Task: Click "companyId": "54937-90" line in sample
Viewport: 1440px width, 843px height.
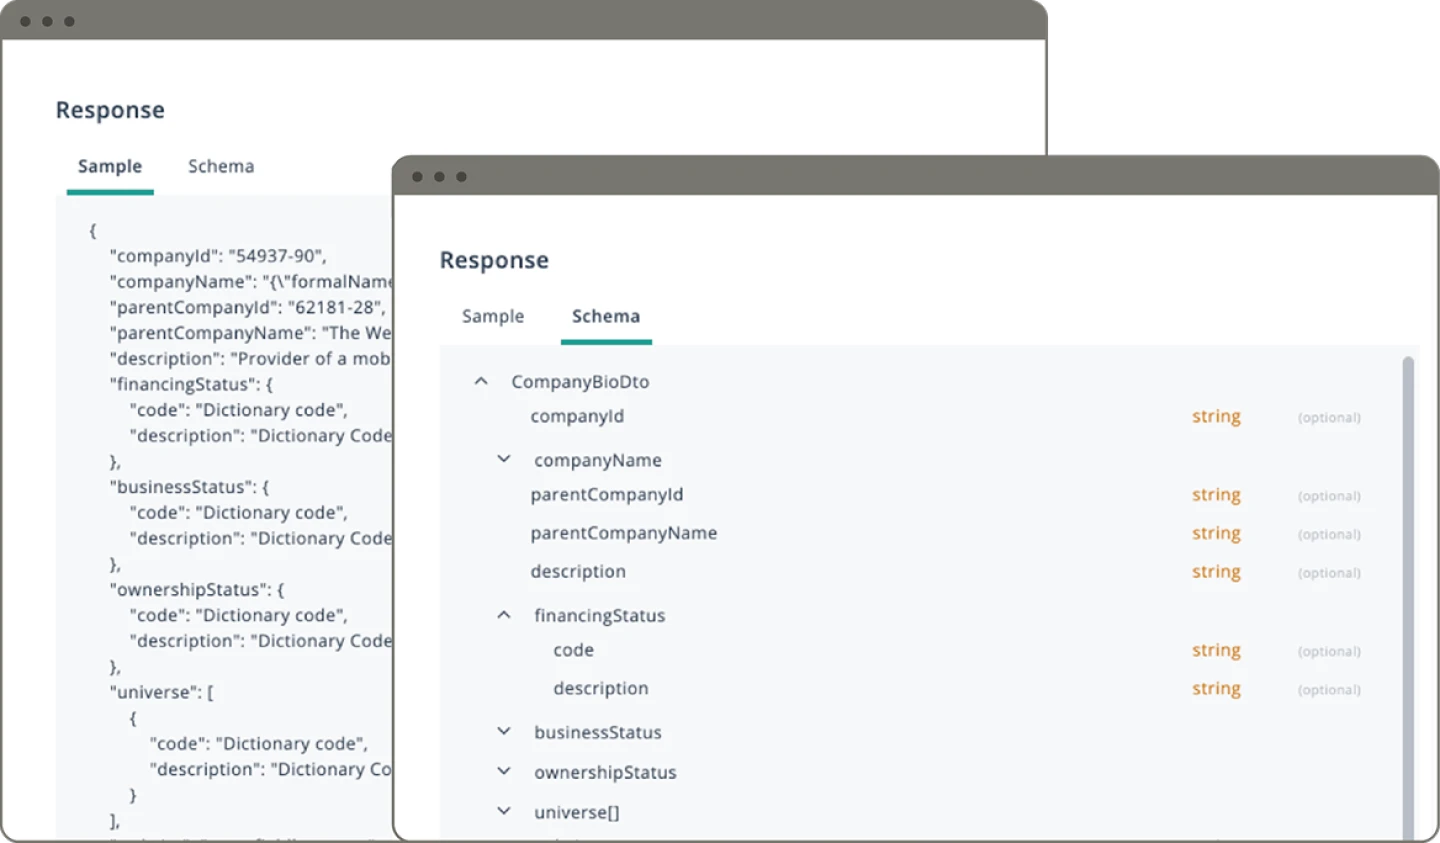Action: (x=218, y=256)
